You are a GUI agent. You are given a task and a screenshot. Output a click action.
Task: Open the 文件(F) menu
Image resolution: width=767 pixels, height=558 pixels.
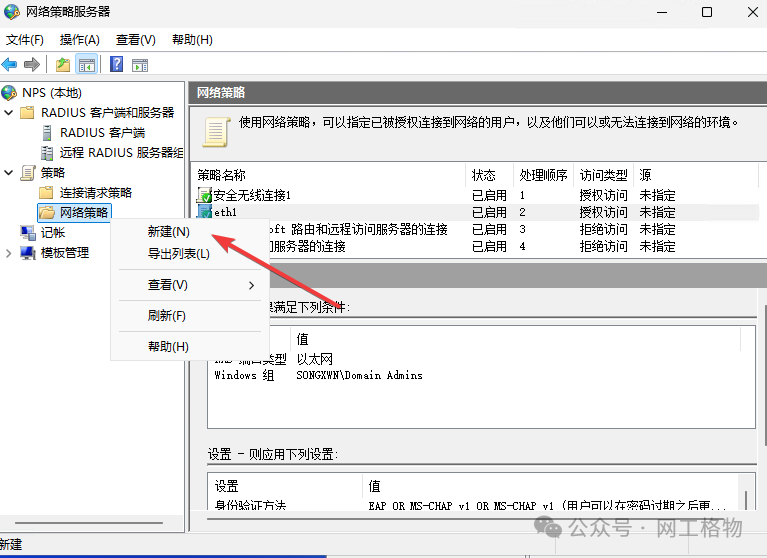24,40
